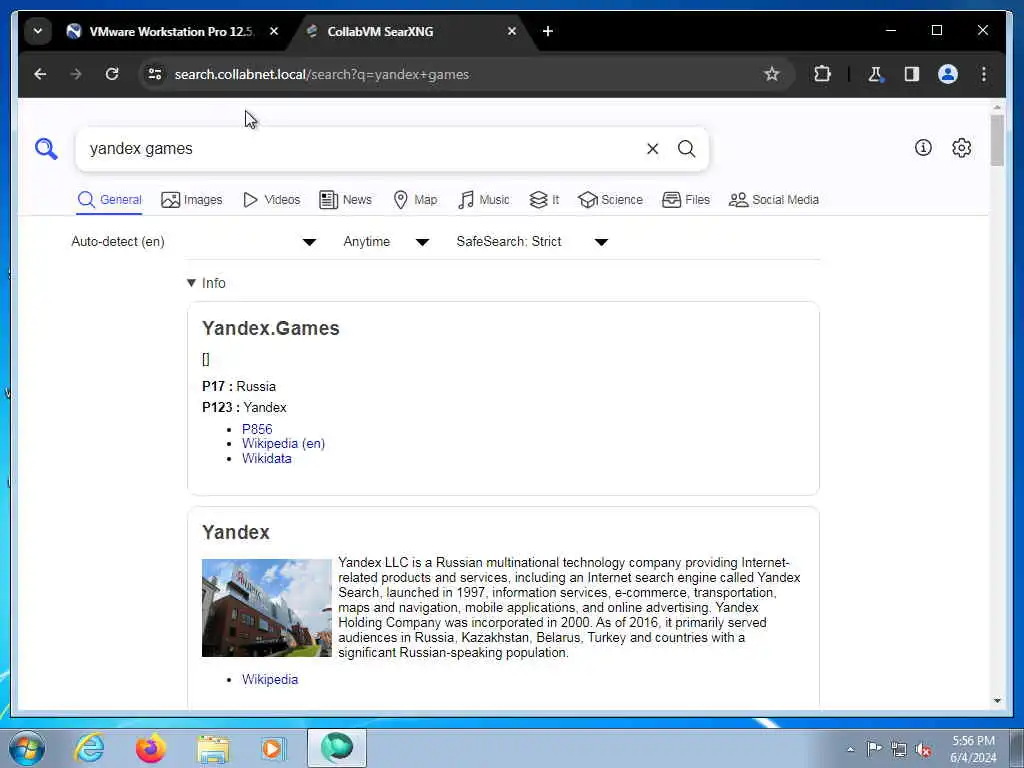Open the Windows Start menu
Image resolution: width=1024 pixels, height=768 pixels.
coord(27,748)
